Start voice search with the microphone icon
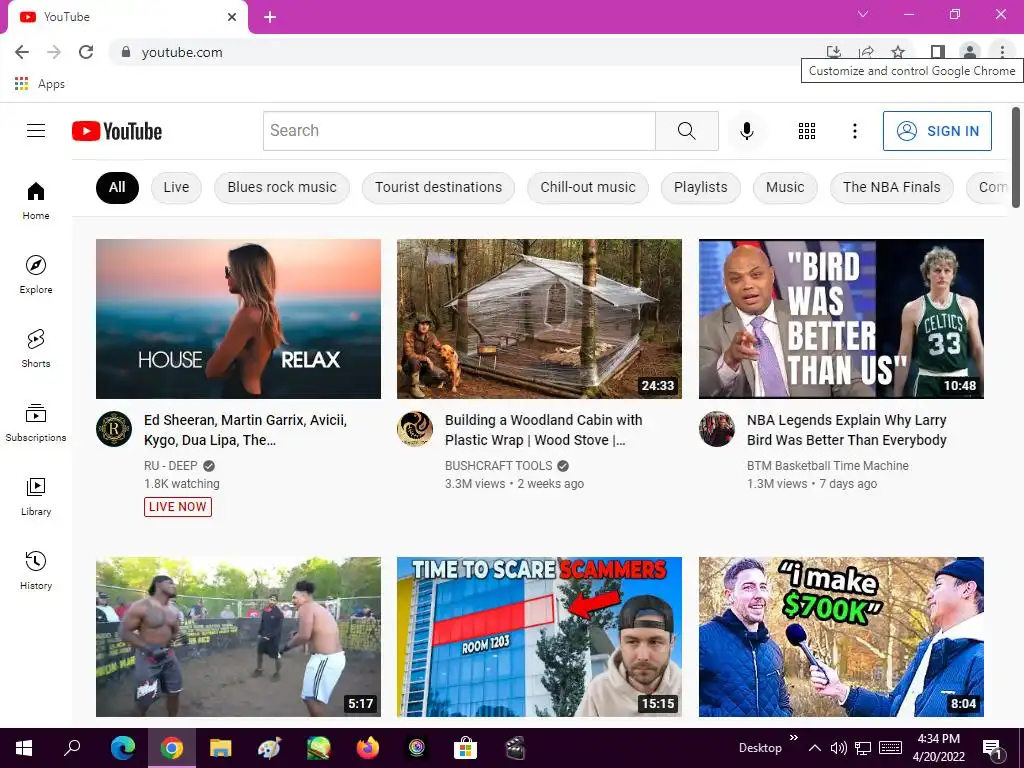 coord(746,131)
